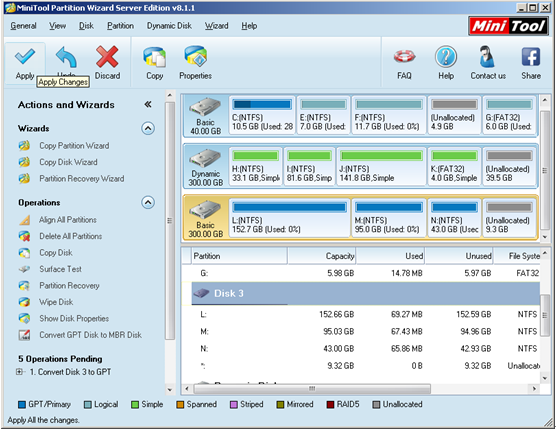The height and width of the screenshot is (429, 556).
Task: Open the Help menu
Action: (249, 26)
